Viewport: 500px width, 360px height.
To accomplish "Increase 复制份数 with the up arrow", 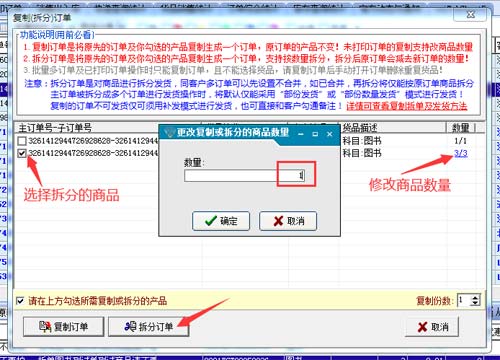I will tap(475, 297).
